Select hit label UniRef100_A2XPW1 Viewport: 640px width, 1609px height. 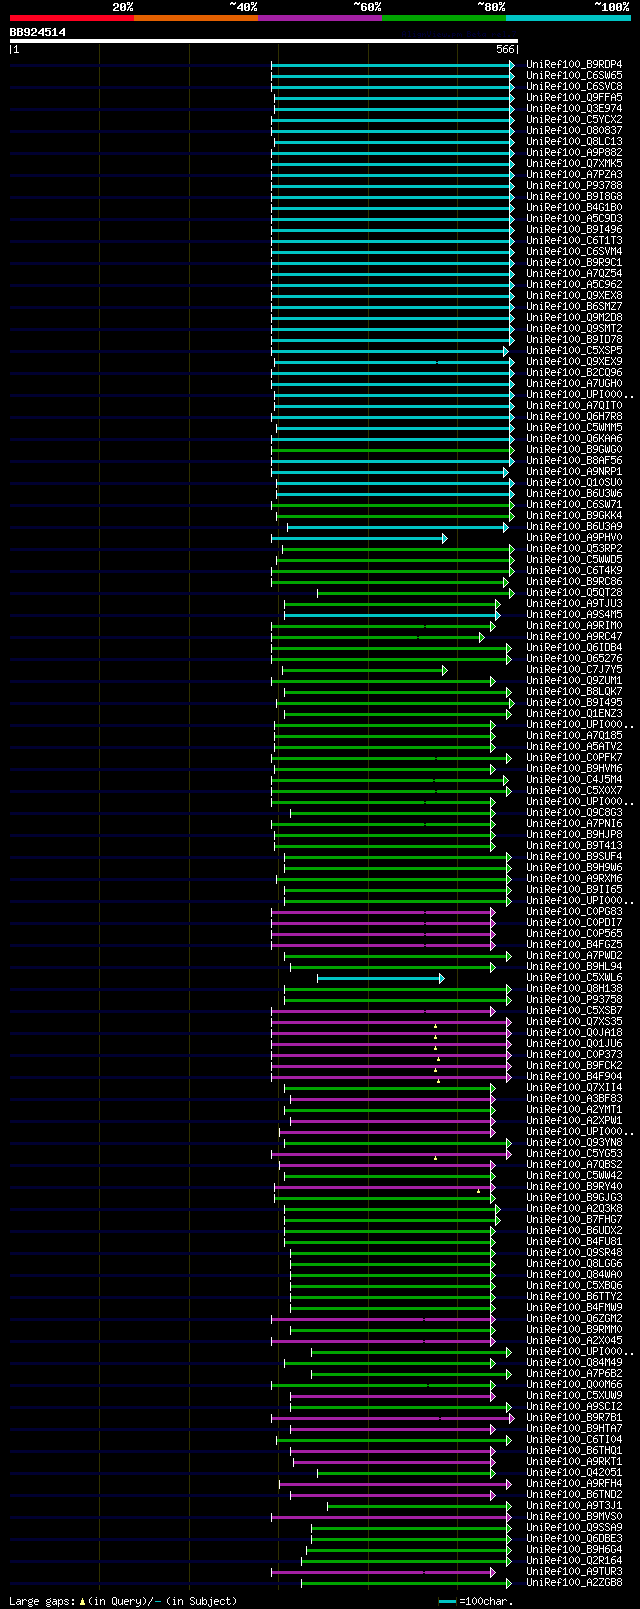(x=574, y=1120)
